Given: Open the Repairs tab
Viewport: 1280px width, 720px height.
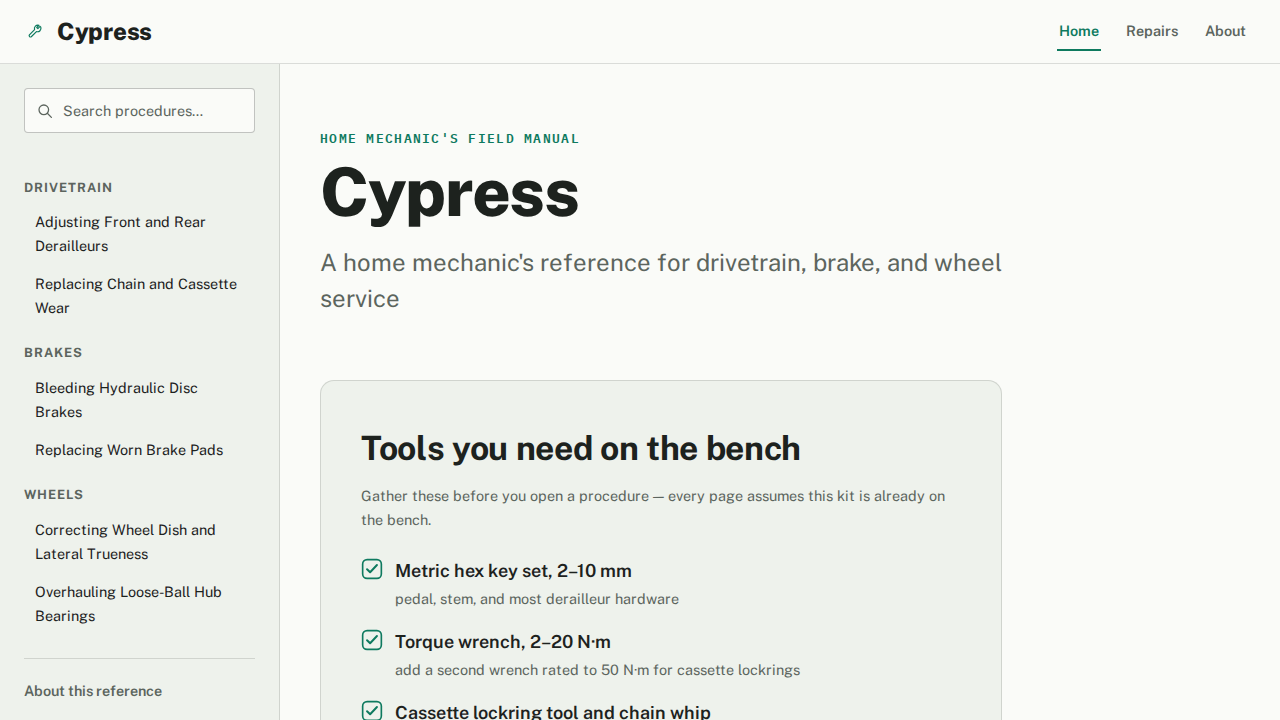Looking at the screenshot, I should pos(1152,31).
